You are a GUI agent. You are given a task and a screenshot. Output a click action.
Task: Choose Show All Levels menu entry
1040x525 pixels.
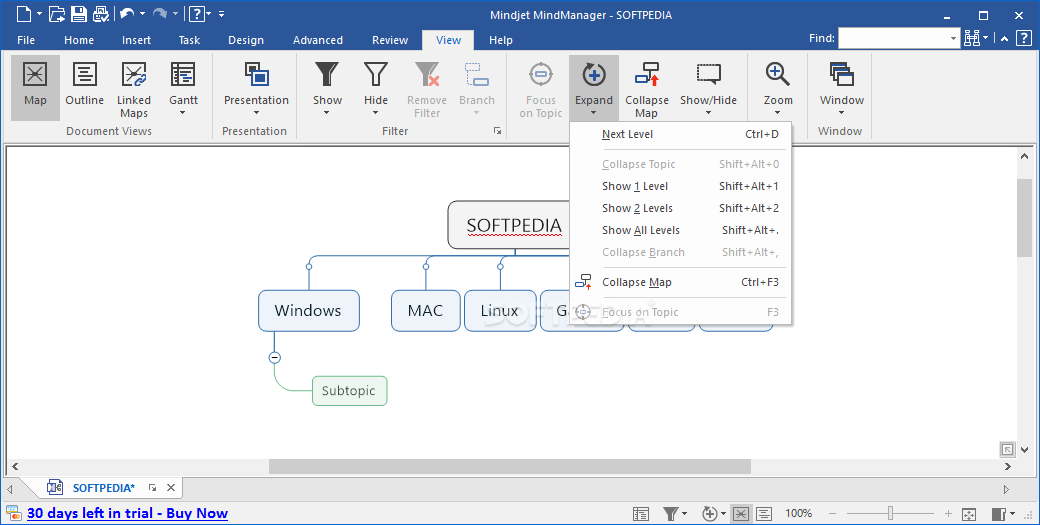pyautogui.click(x=681, y=230)
